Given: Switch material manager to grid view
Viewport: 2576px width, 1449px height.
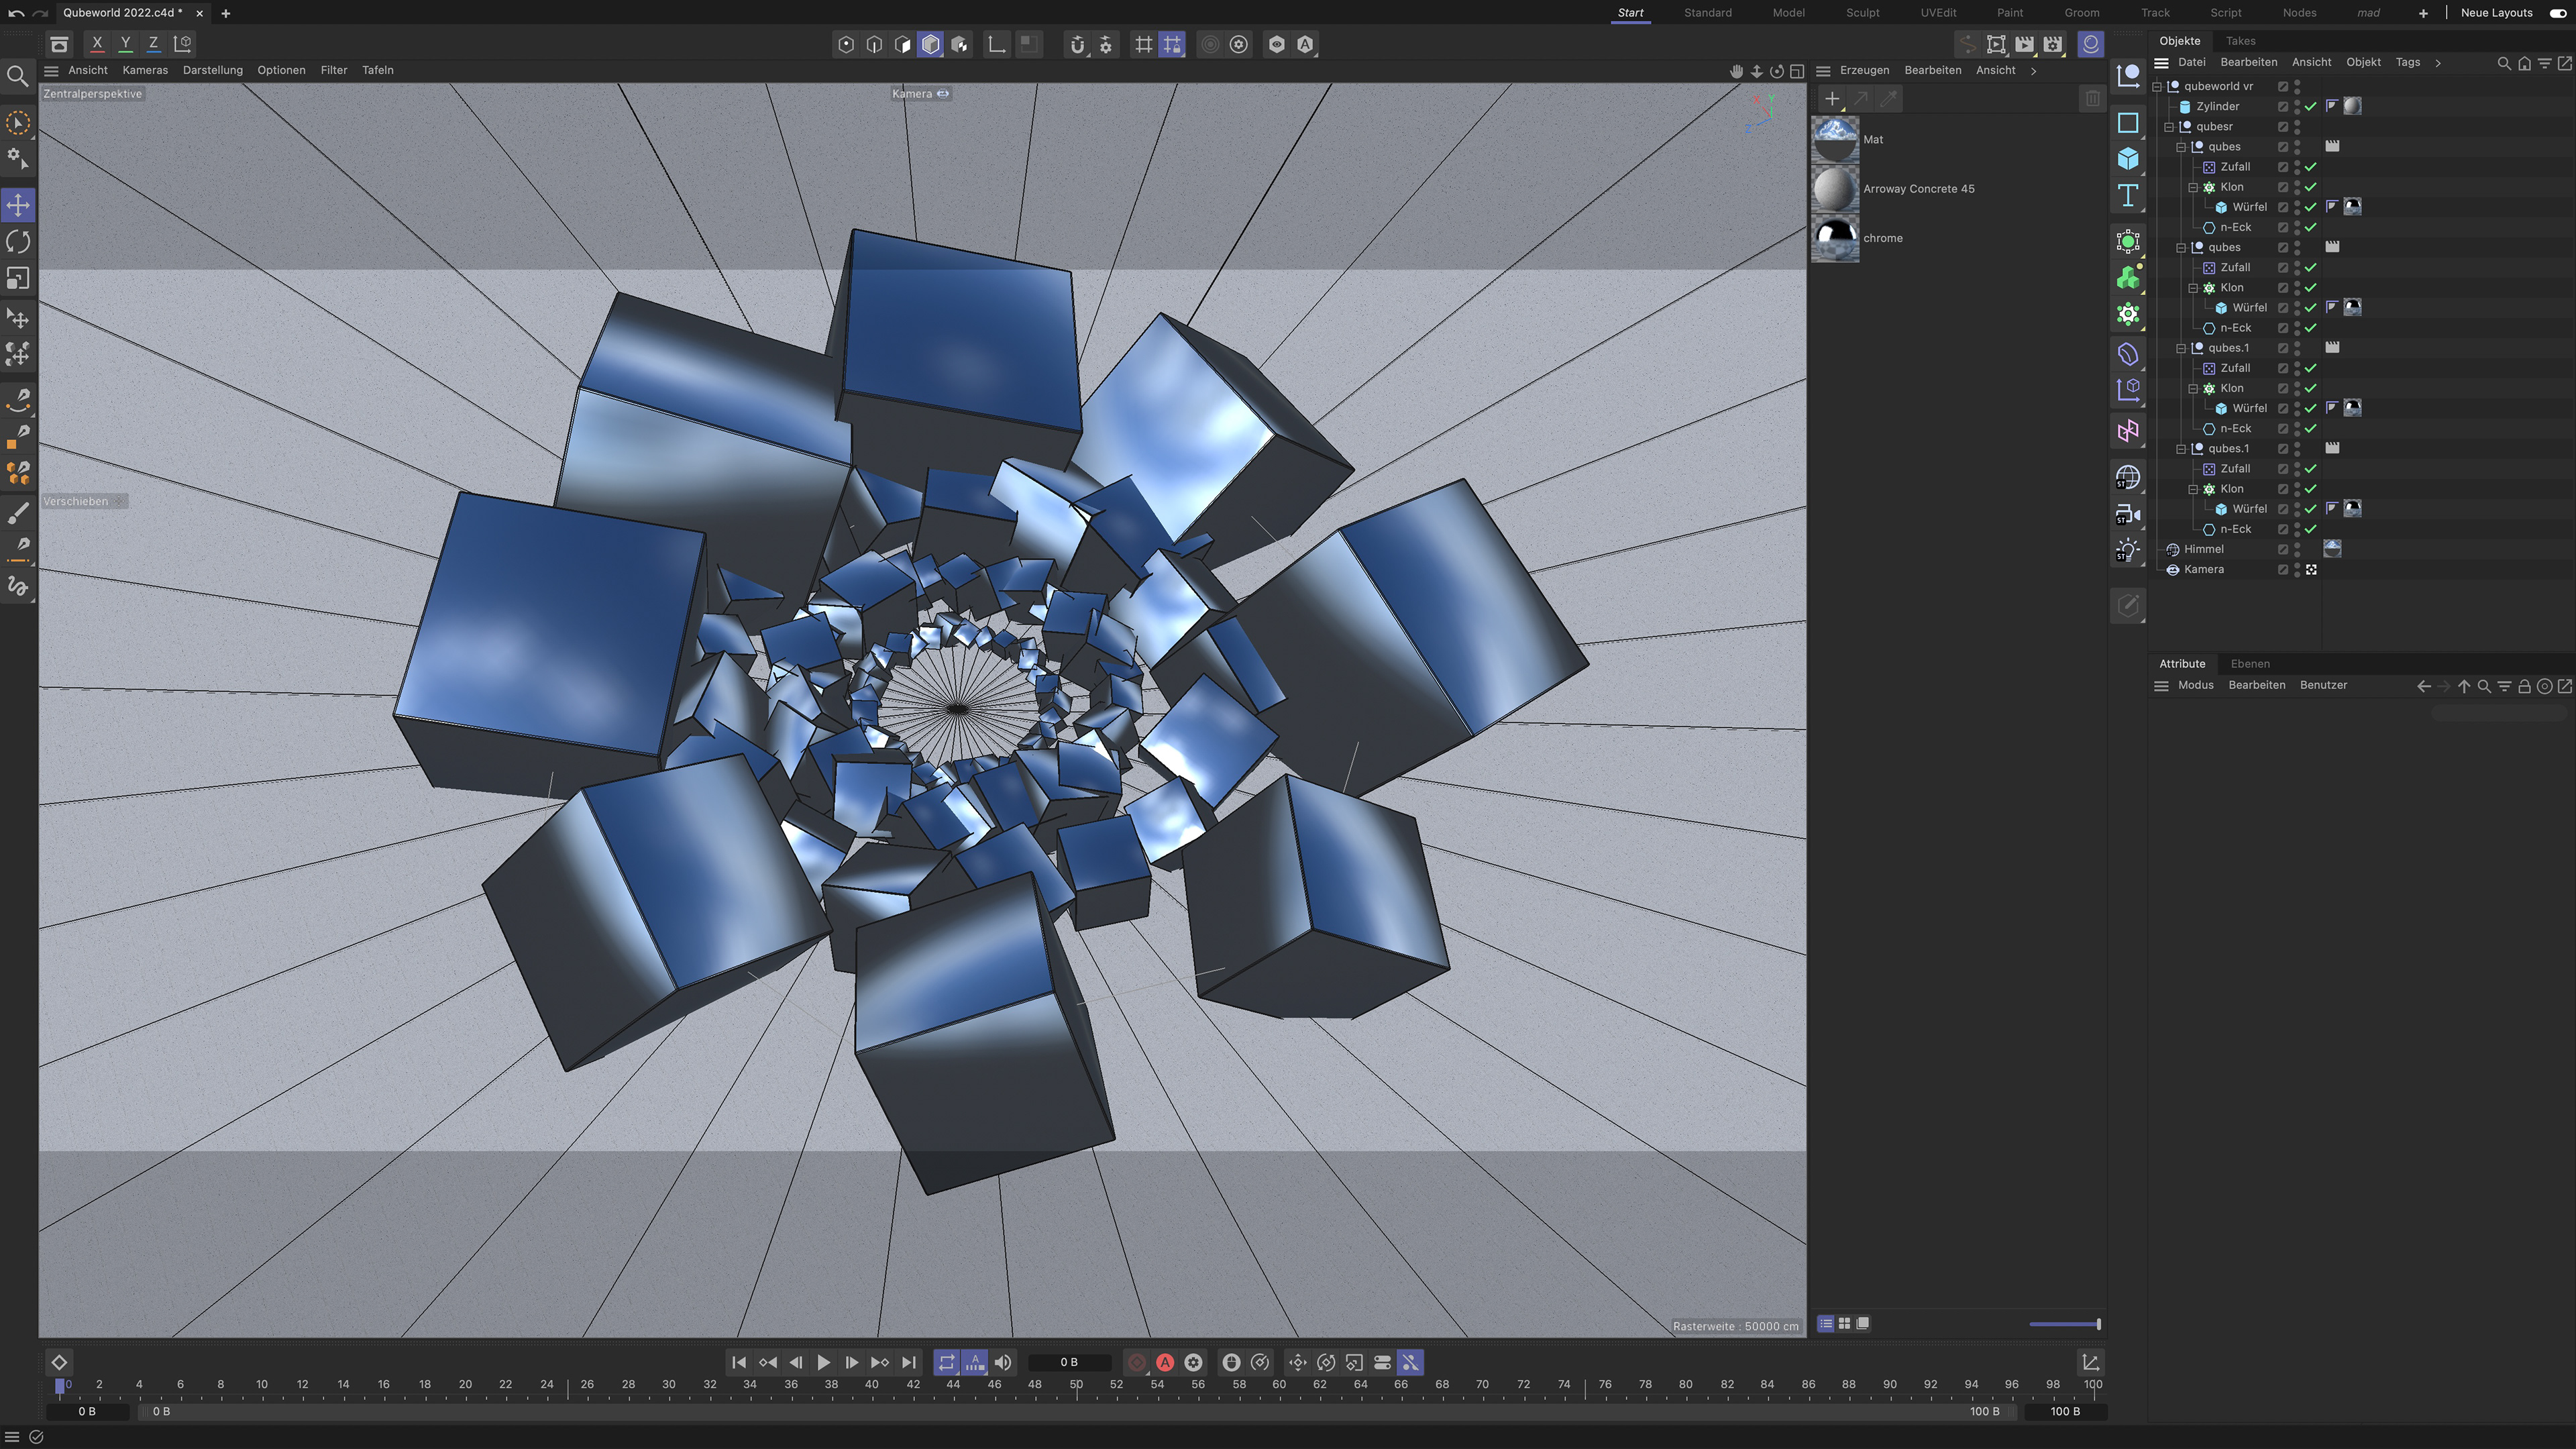Looking at the screenshot, I should pyautogui.click(x=1844, y=1324).
